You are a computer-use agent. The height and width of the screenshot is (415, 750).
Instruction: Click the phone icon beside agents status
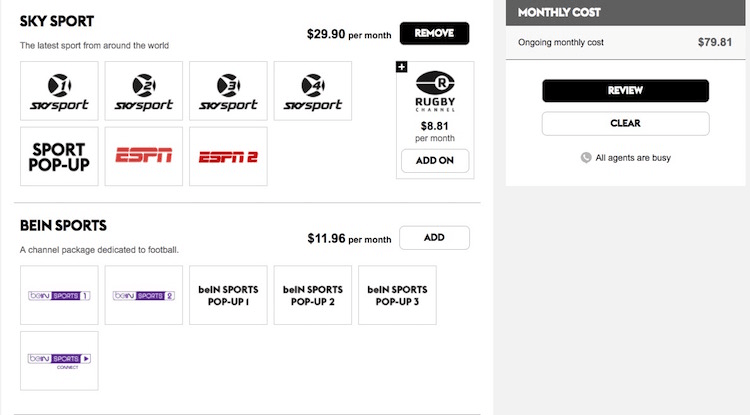click(586, 157)
